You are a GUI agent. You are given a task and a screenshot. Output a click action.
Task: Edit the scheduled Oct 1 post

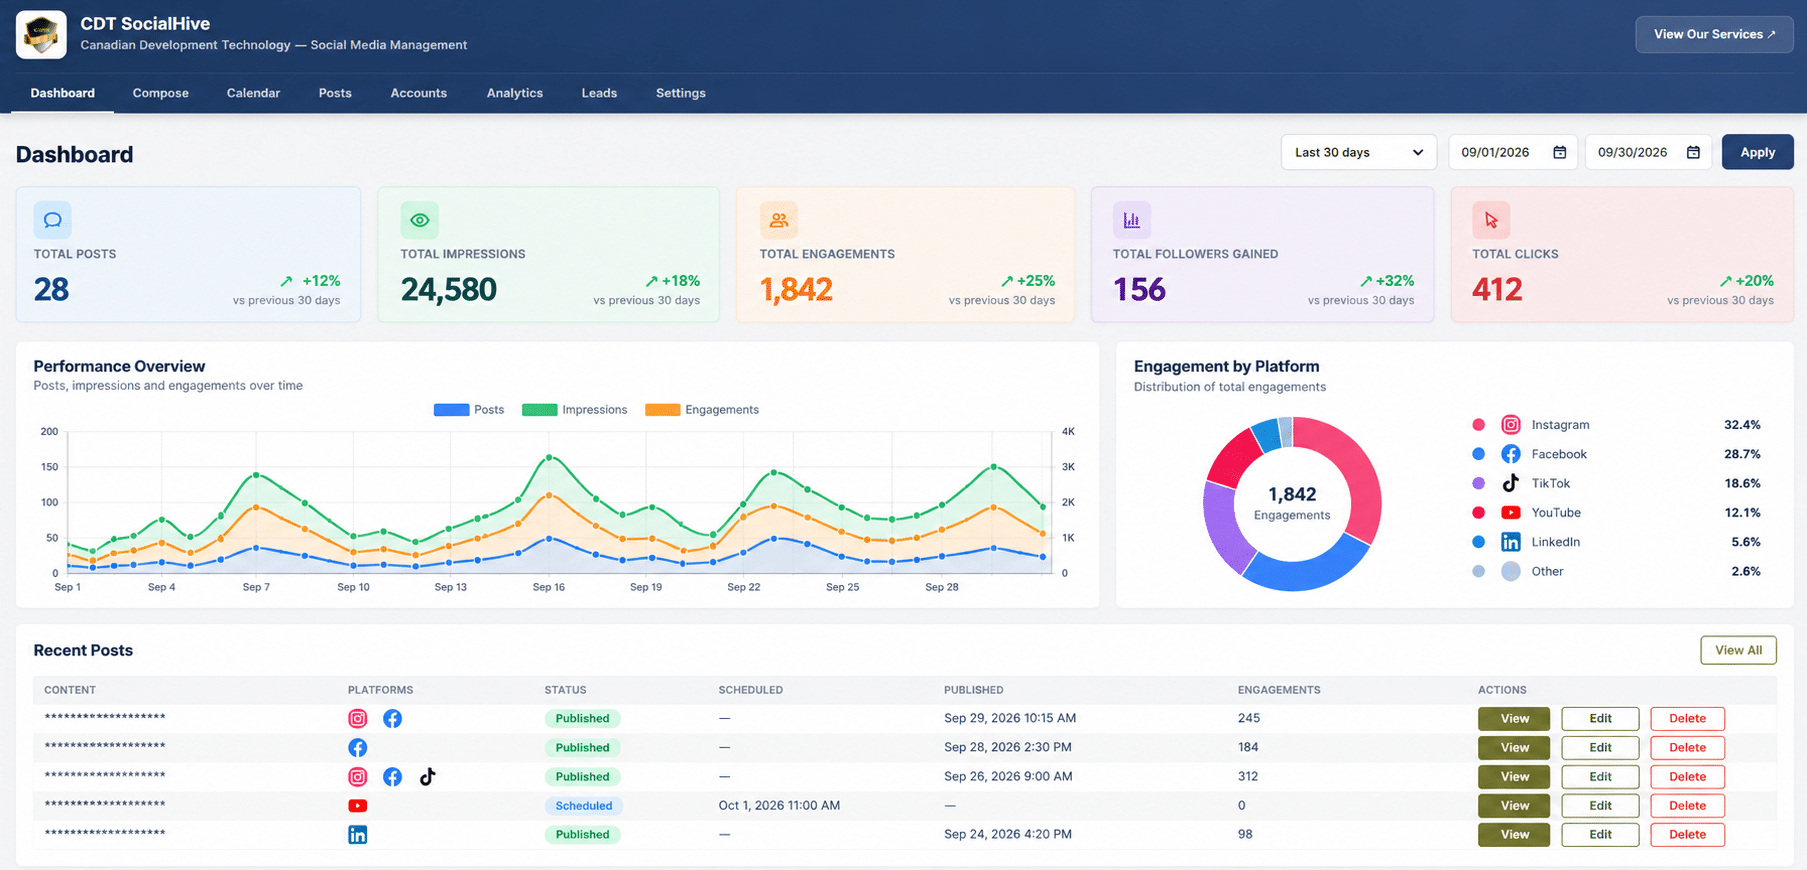[1600, 806]
